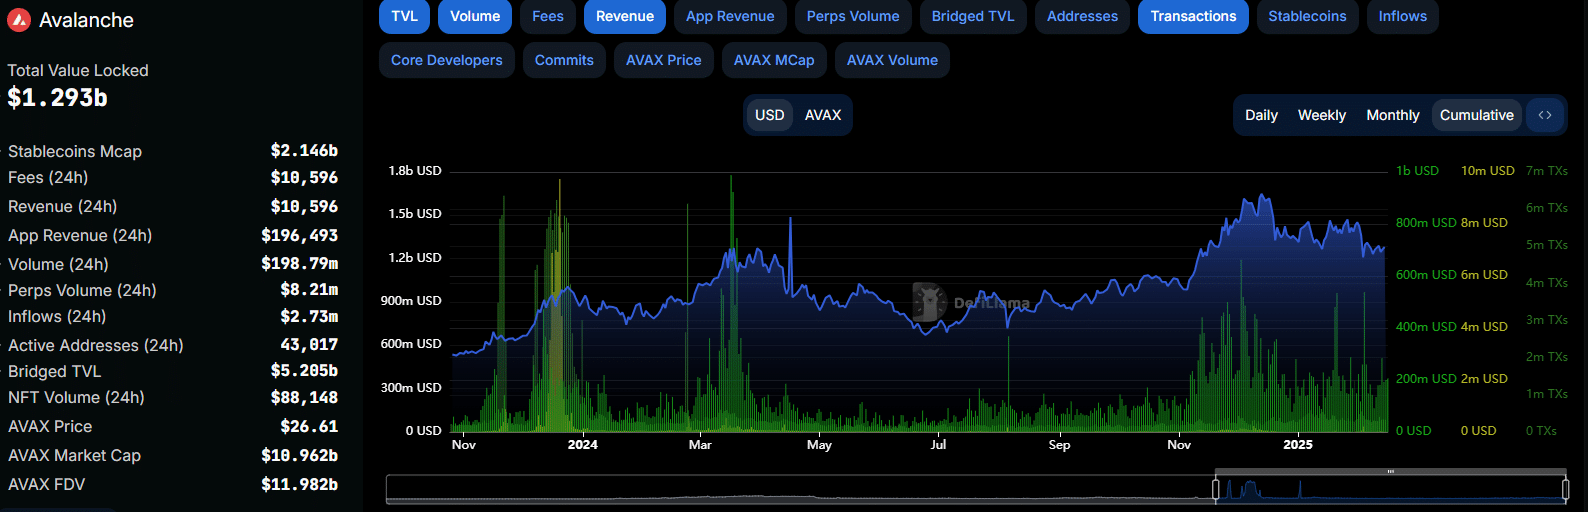Enable the Fees chart metric
Screen dimensions: 1588x512
pos(548,16)
